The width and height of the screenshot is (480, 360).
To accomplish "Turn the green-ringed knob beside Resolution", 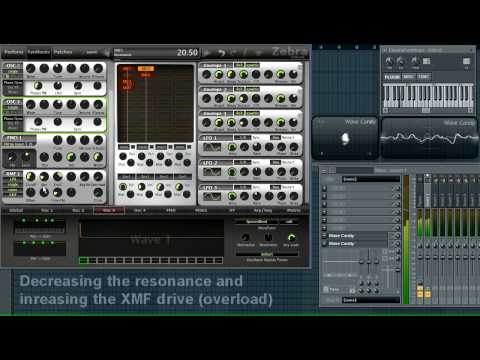I will [x=291, y=237].
